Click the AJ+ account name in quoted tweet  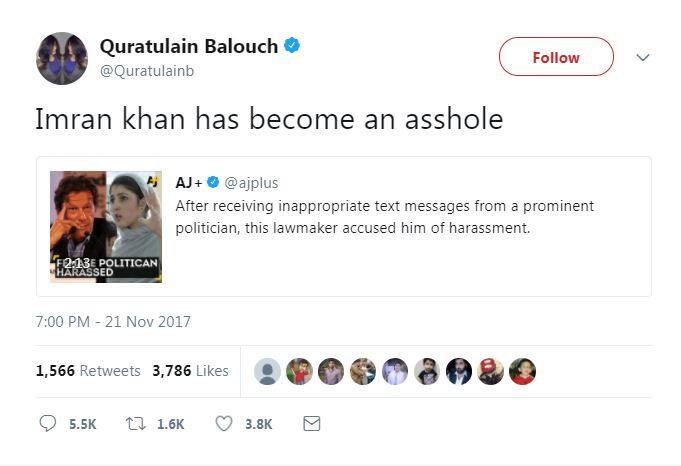coord(188,183)
